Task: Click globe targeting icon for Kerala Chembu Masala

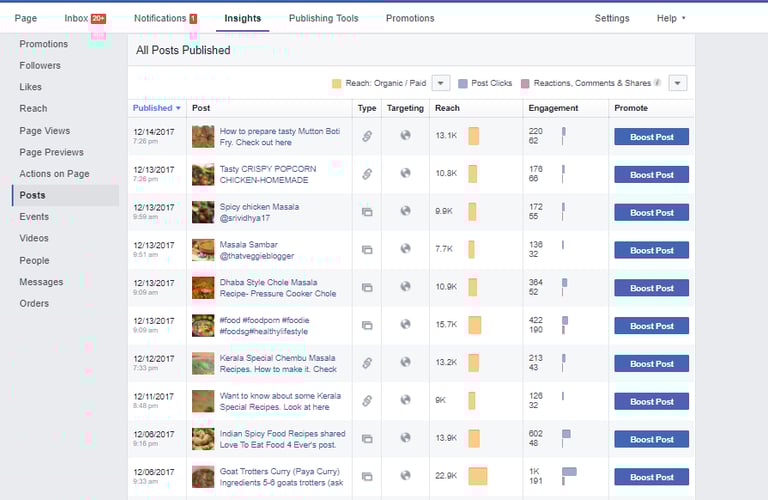Action: [405, 362]
